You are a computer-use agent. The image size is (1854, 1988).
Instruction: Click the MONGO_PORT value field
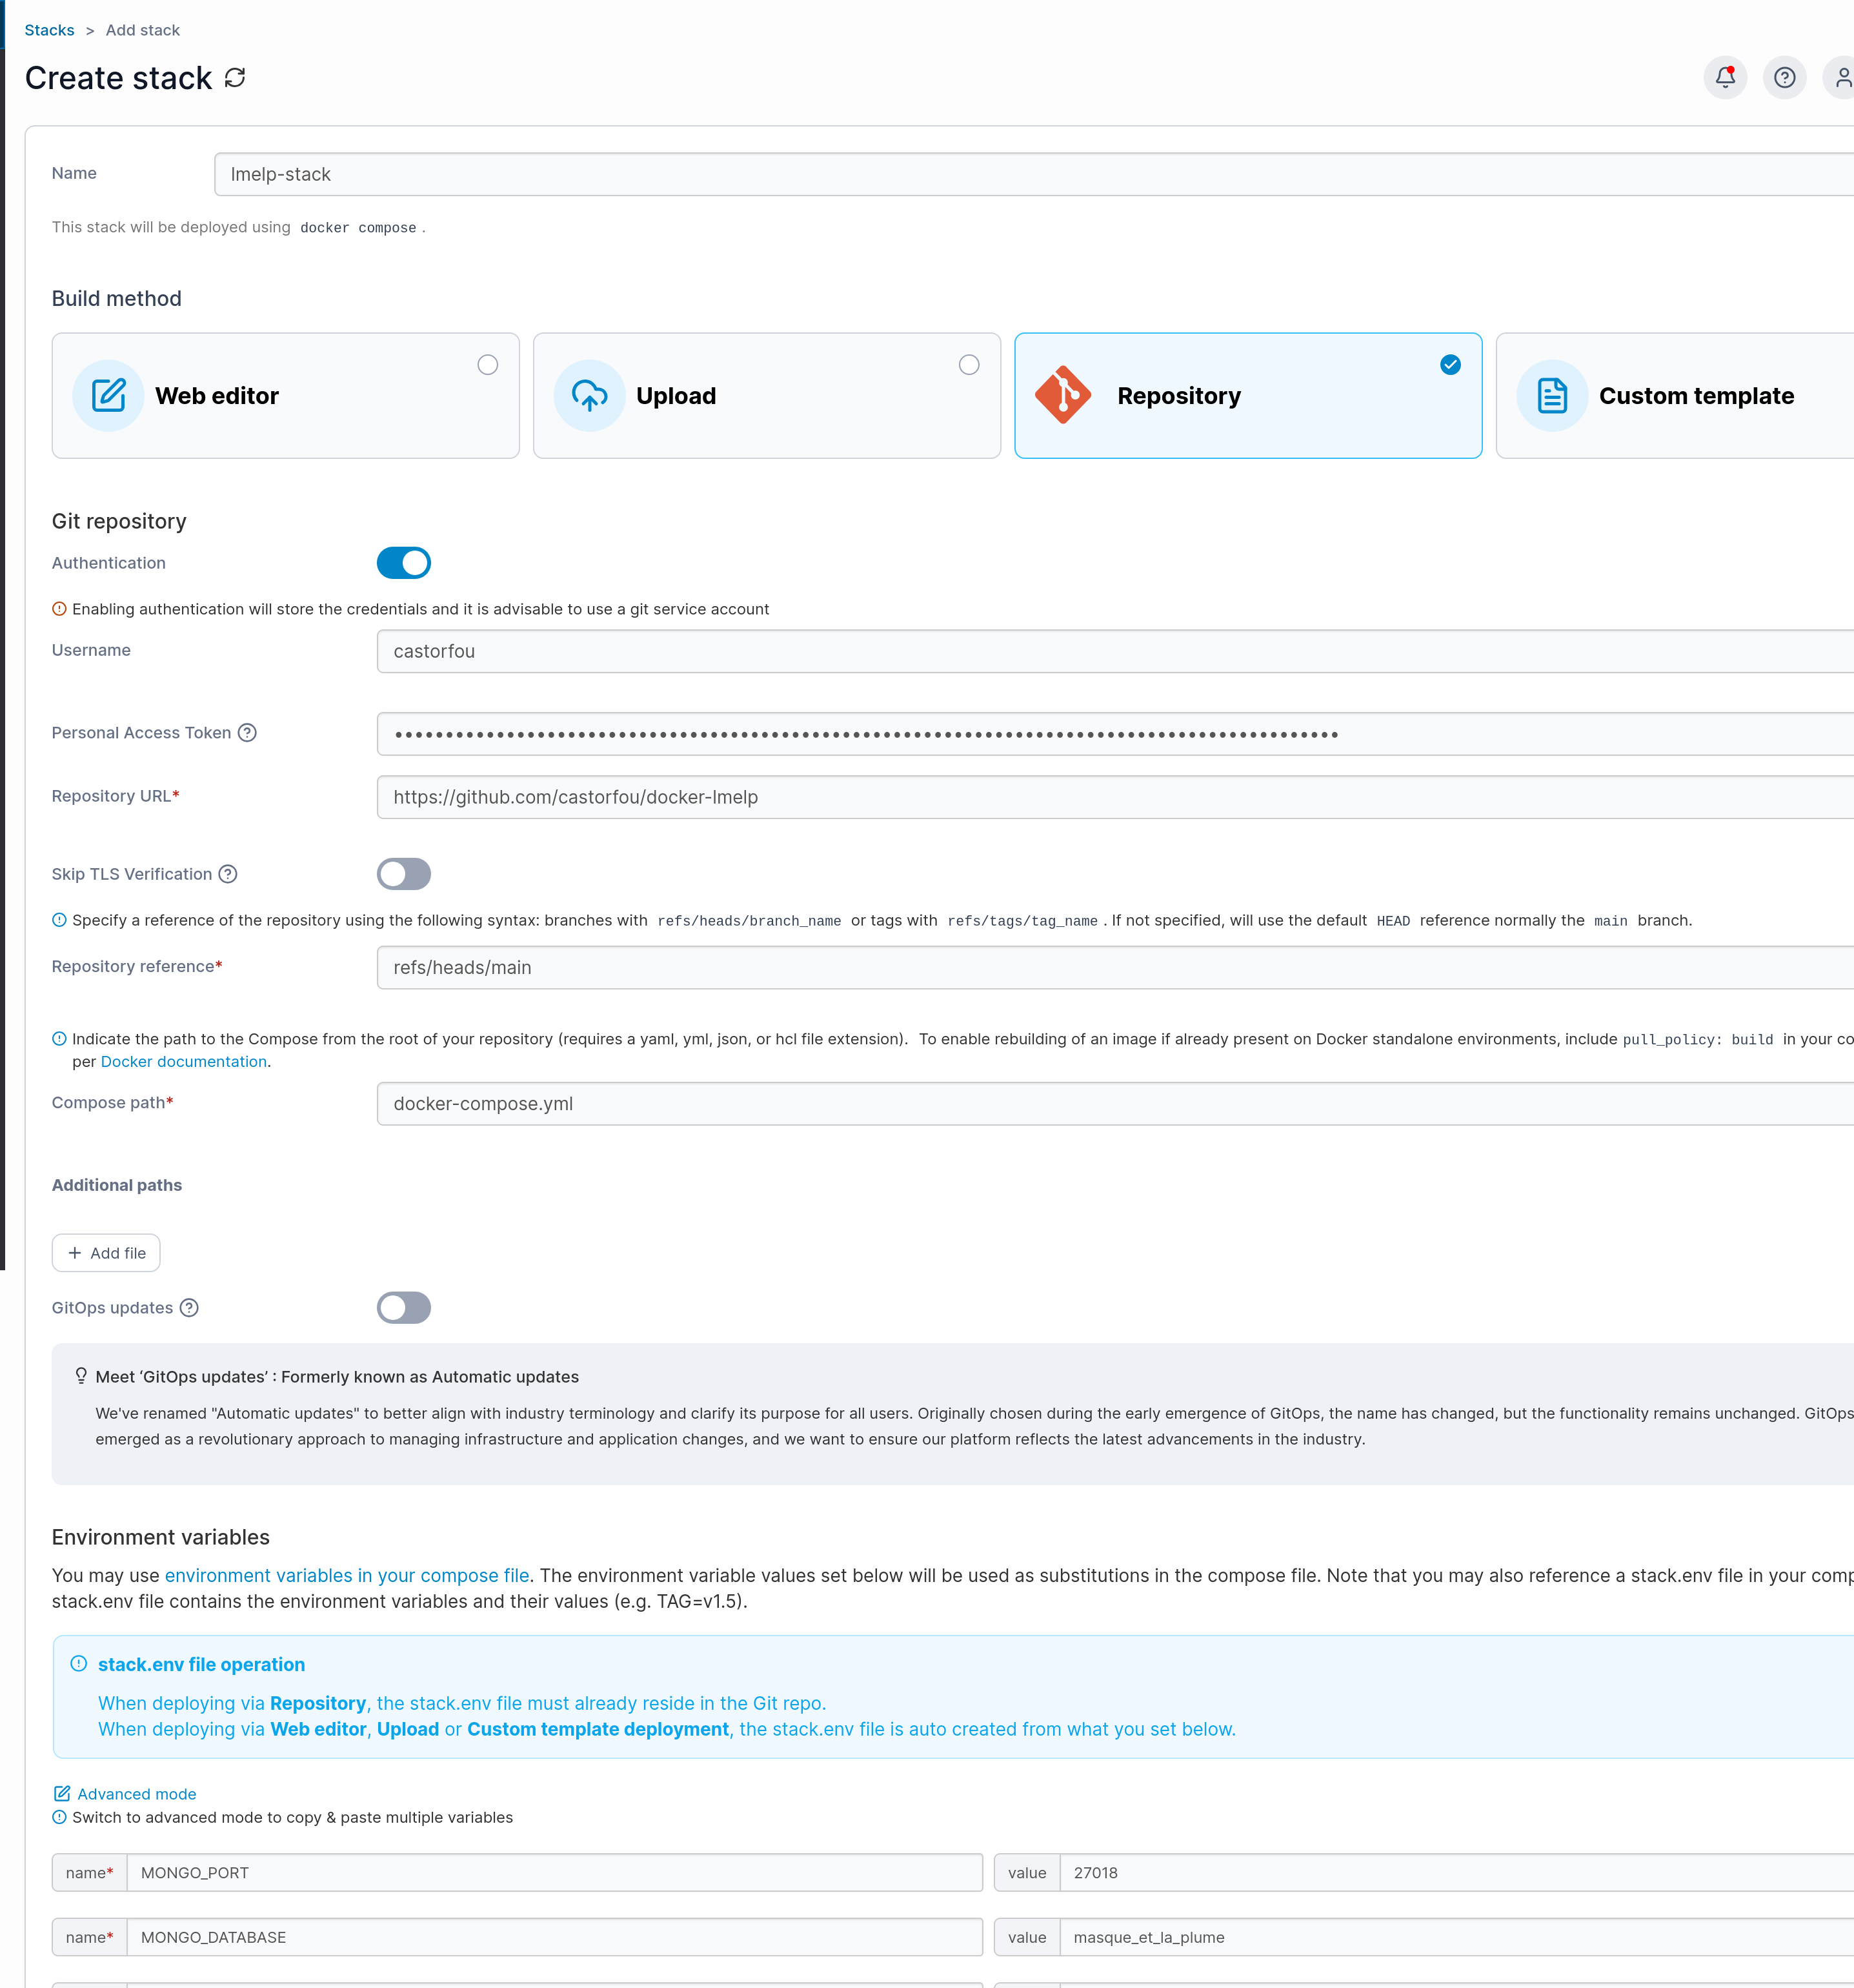click(1450, 1873)
